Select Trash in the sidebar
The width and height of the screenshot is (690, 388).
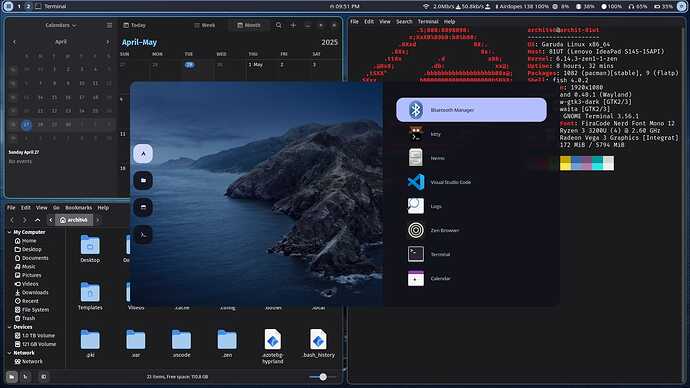[x=25, y=318]
